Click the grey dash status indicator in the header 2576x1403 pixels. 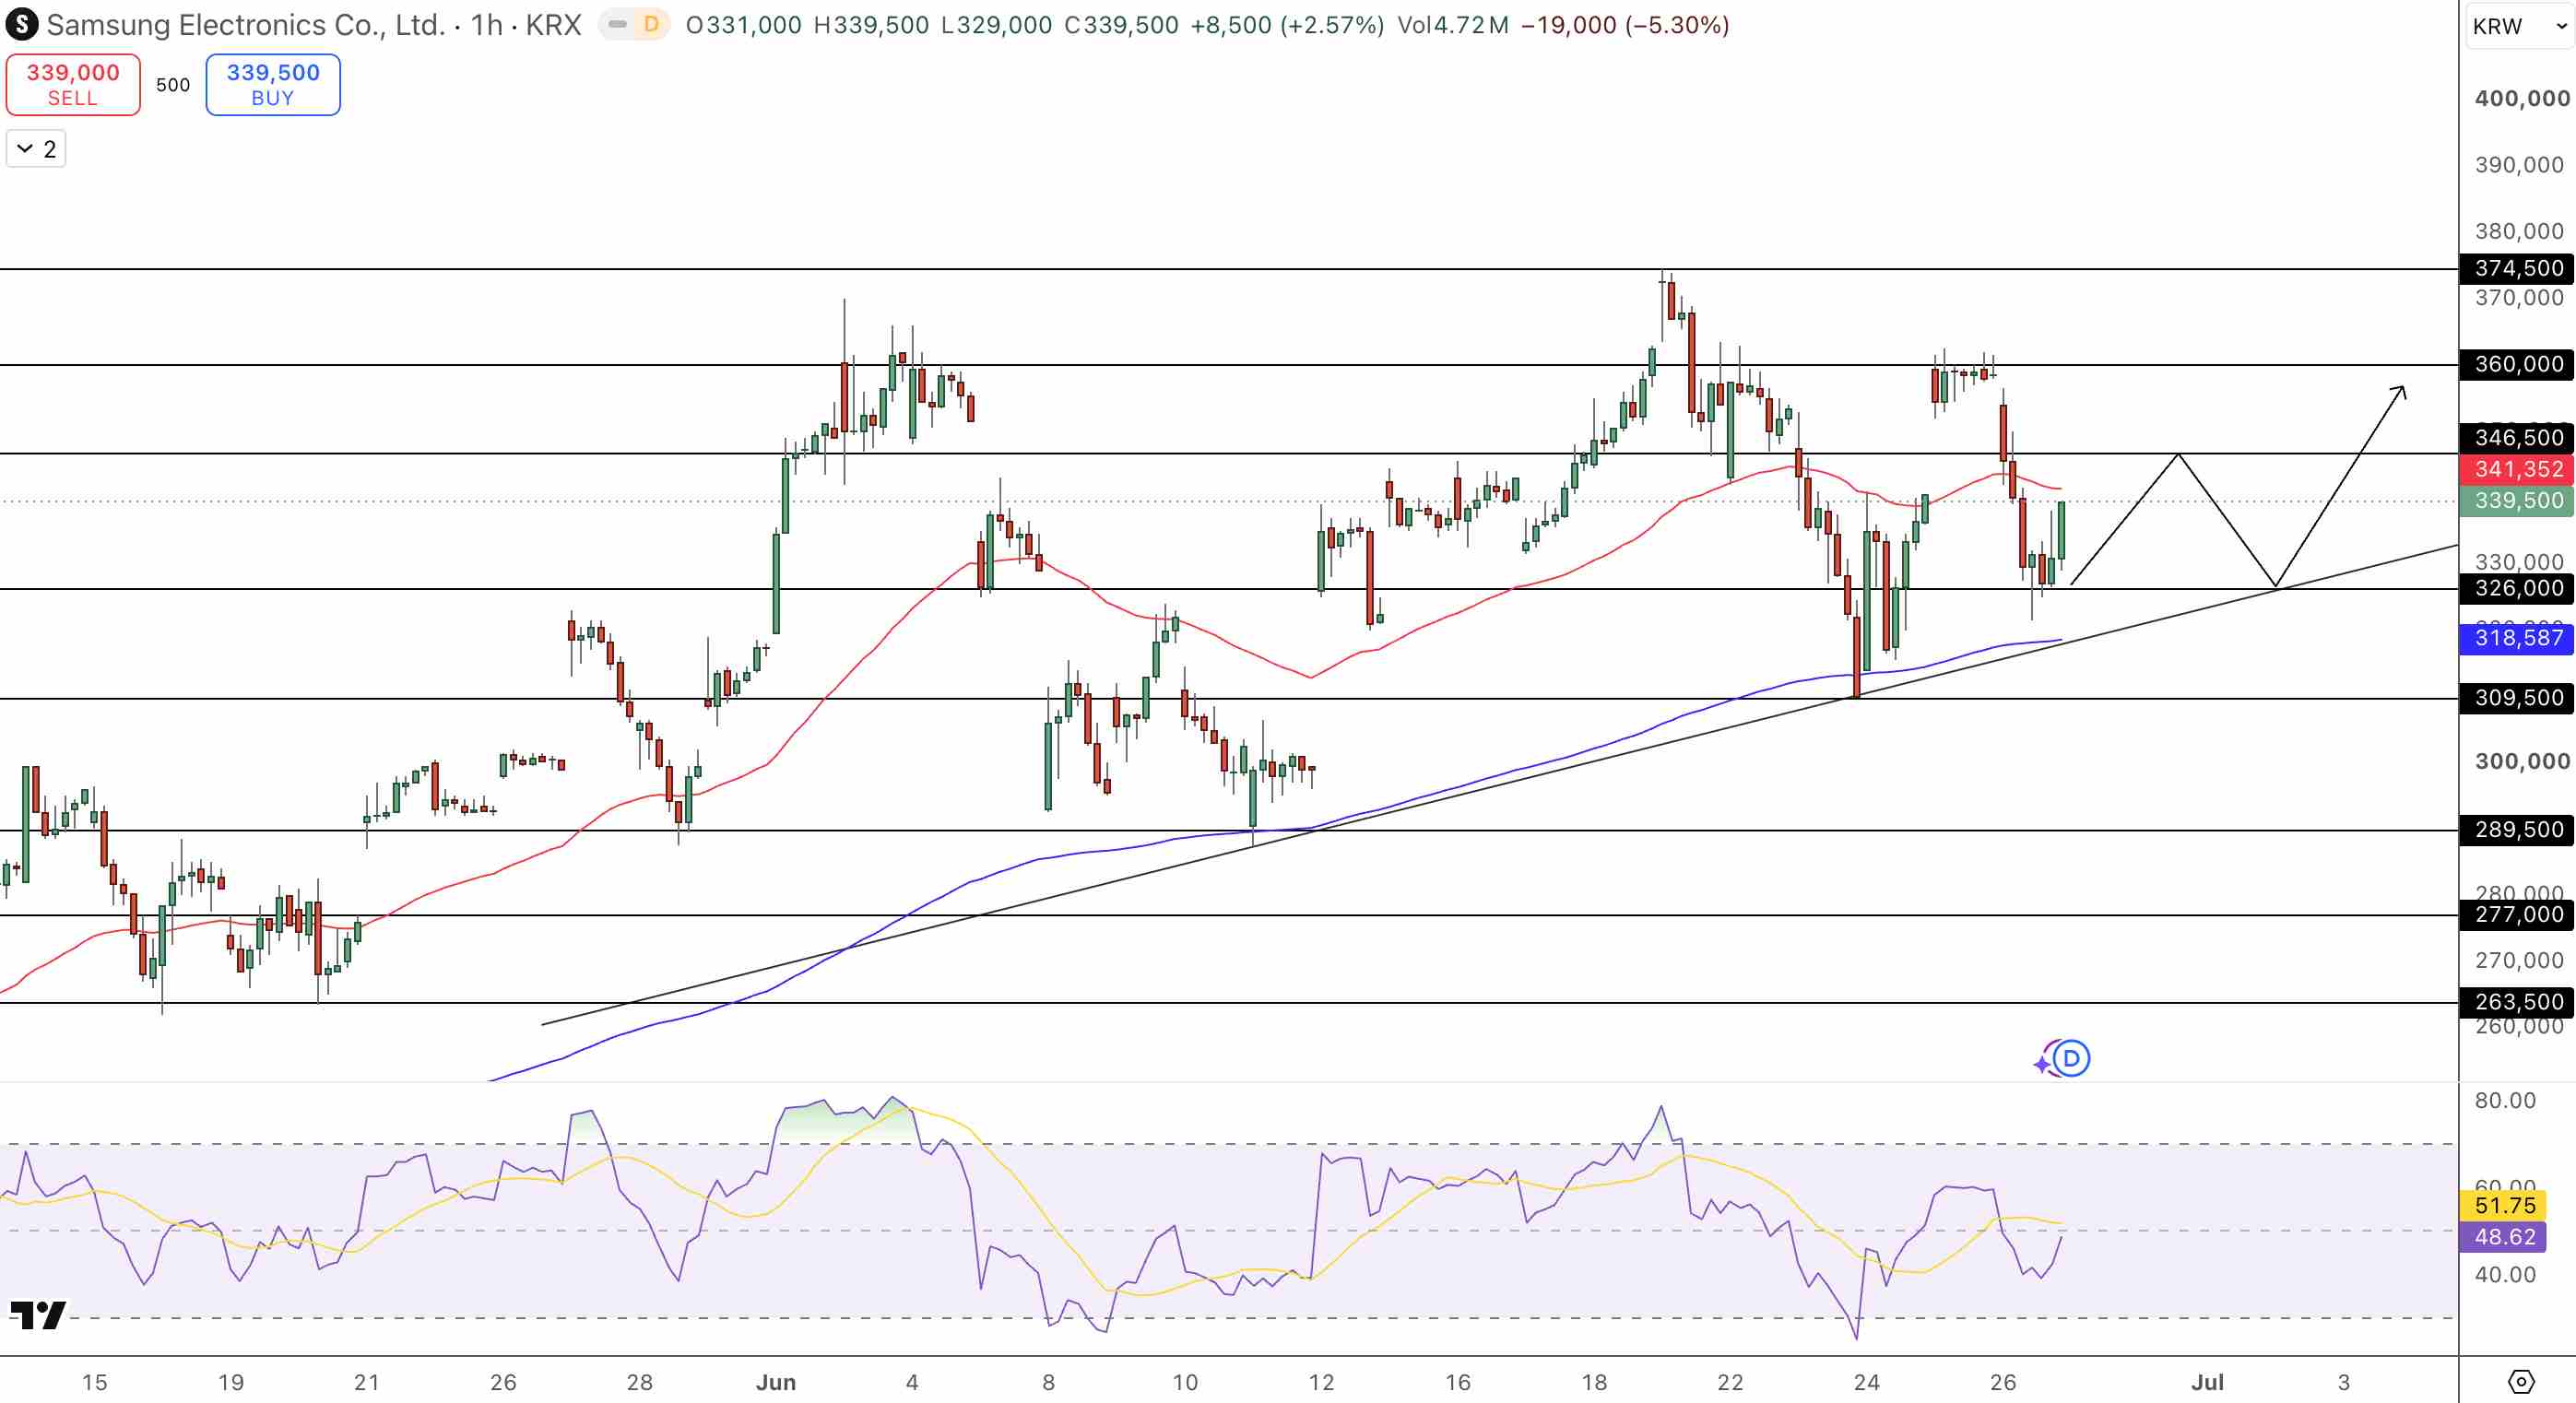point(618,24)
